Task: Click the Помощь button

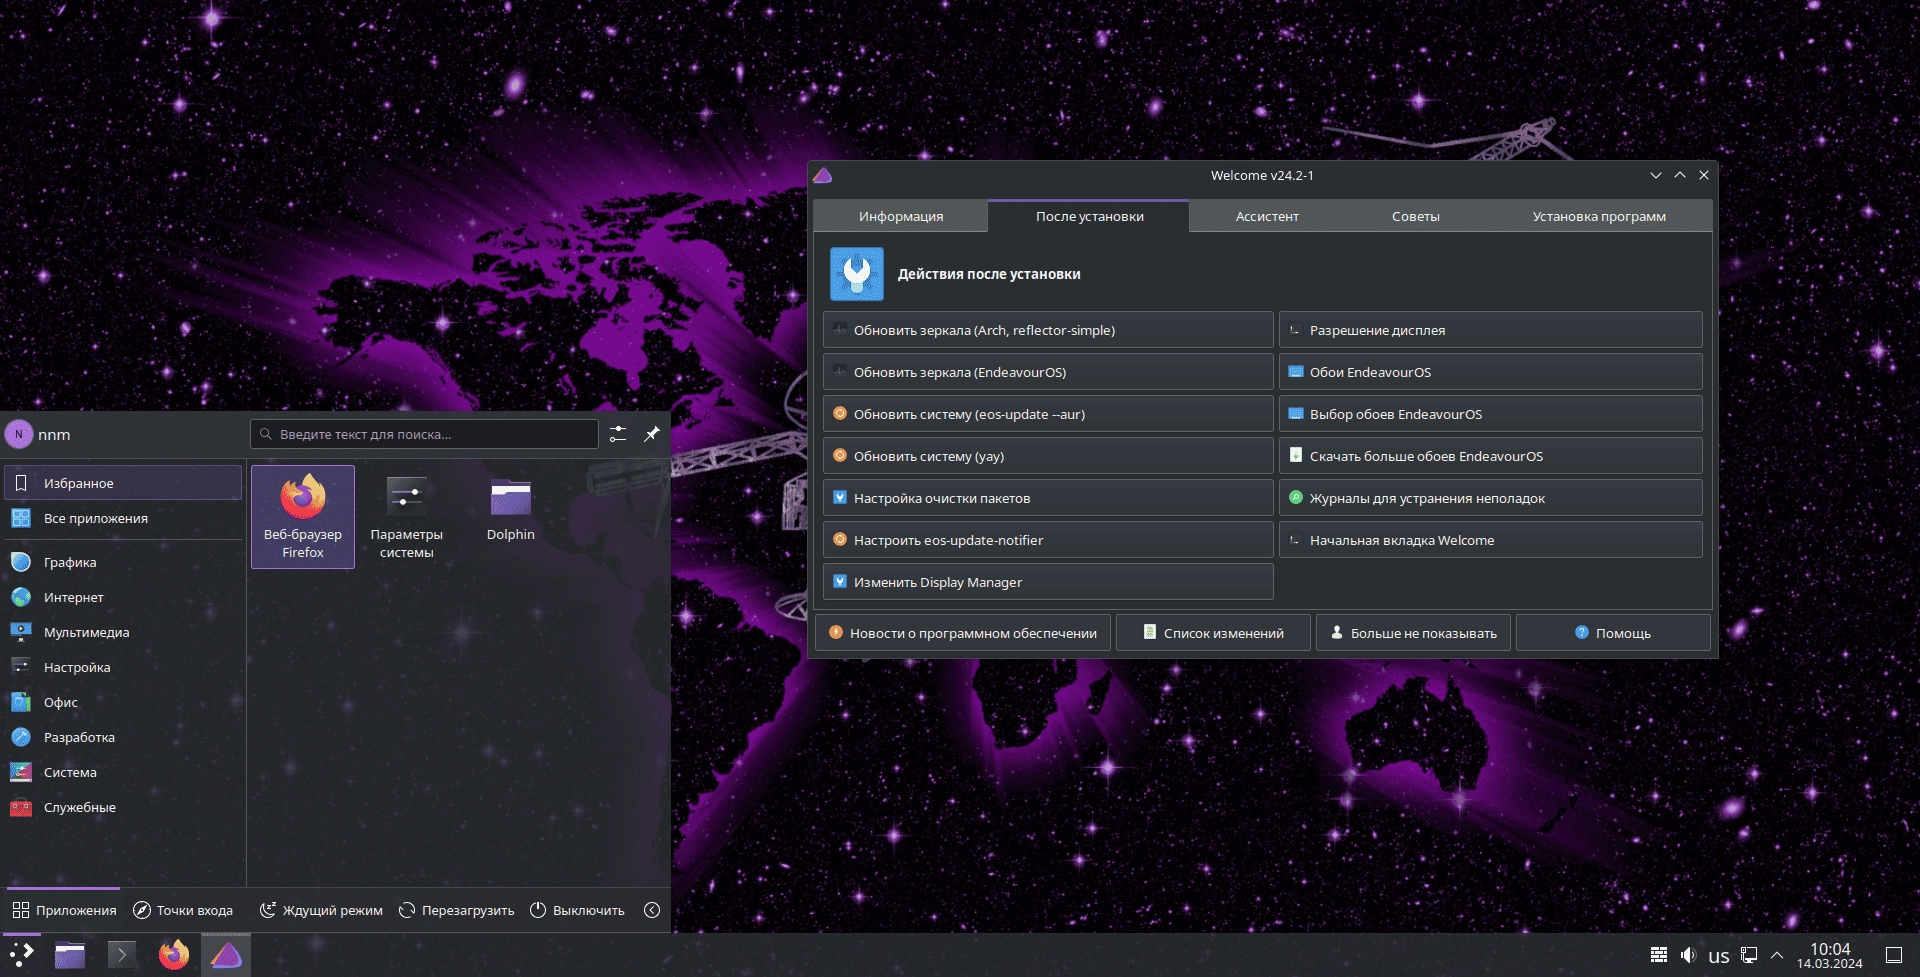Action: 1613,633
